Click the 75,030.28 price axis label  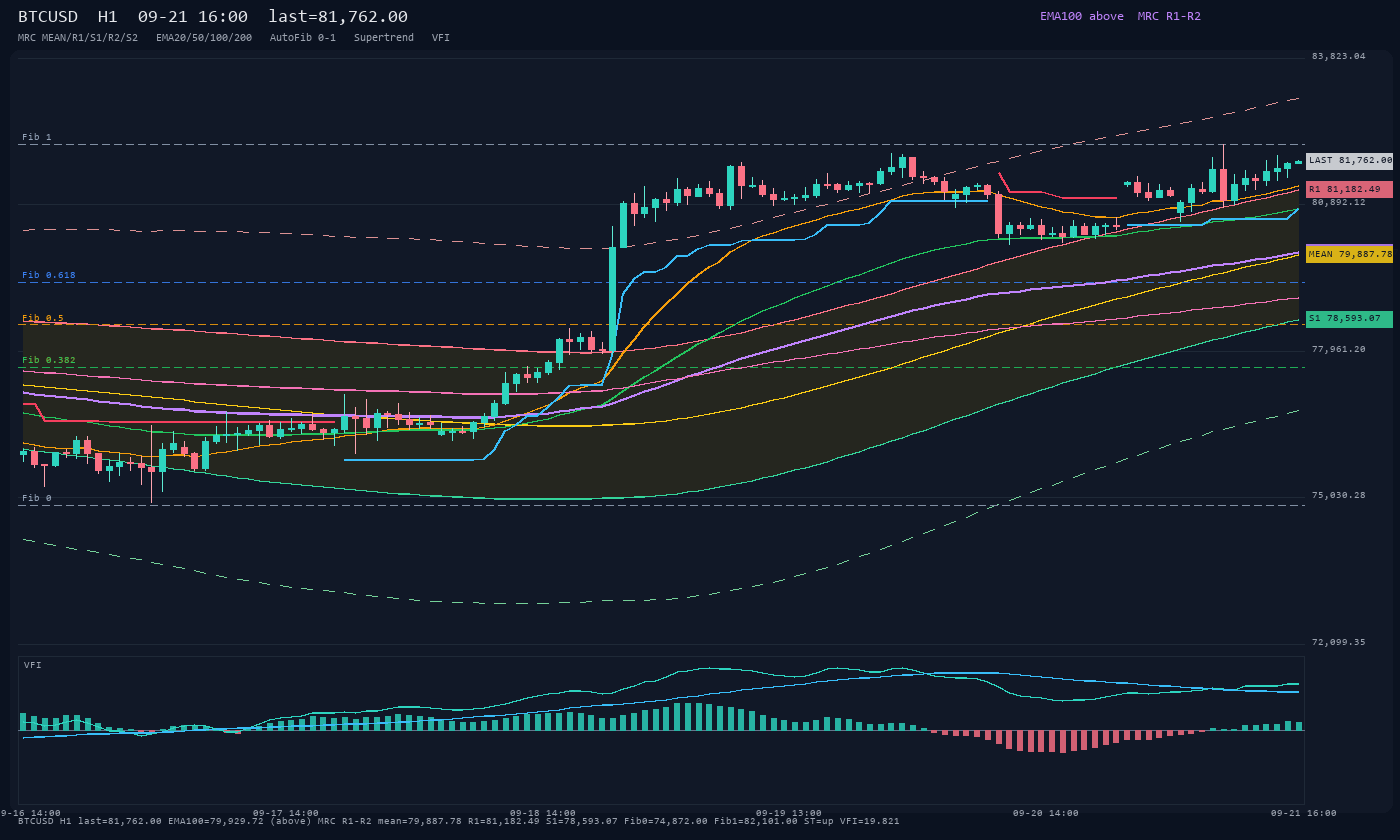(1338, 495)
